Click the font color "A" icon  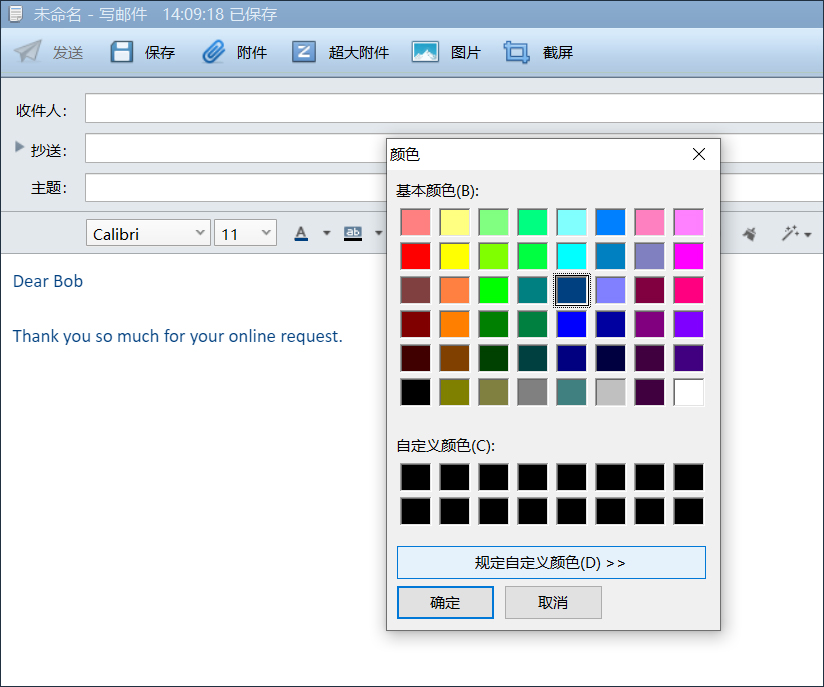(301, 234)
